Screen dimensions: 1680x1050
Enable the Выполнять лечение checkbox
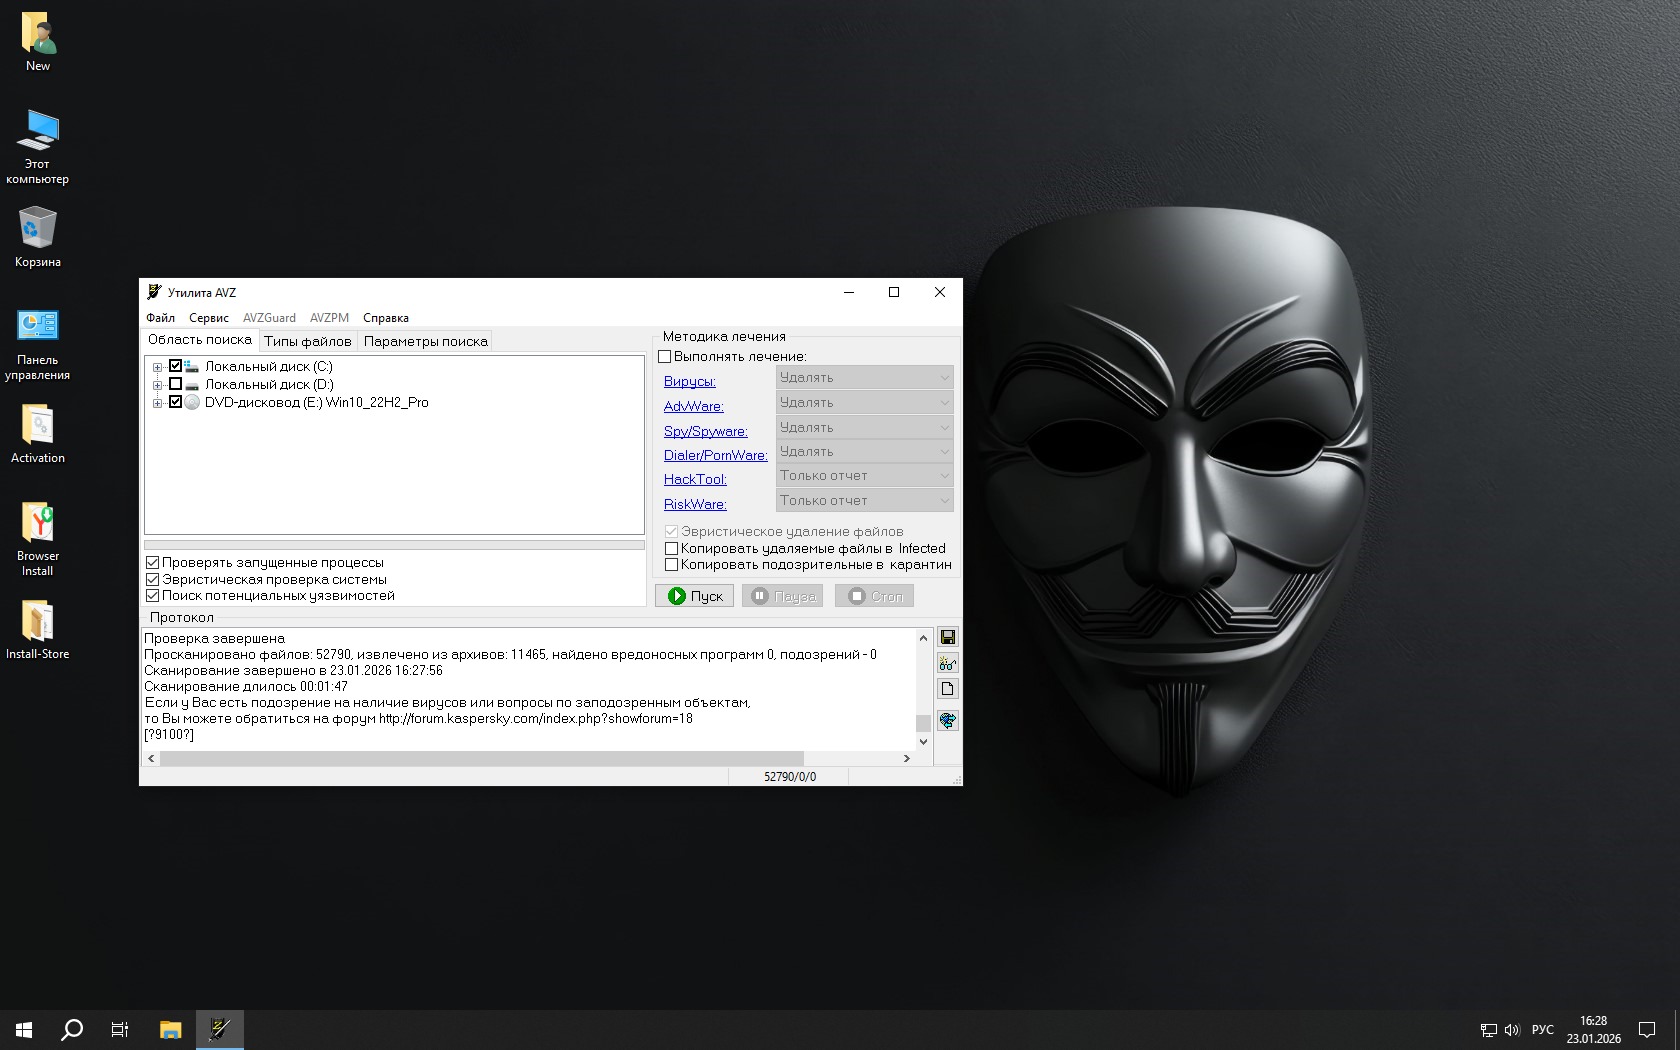(665, 357)
